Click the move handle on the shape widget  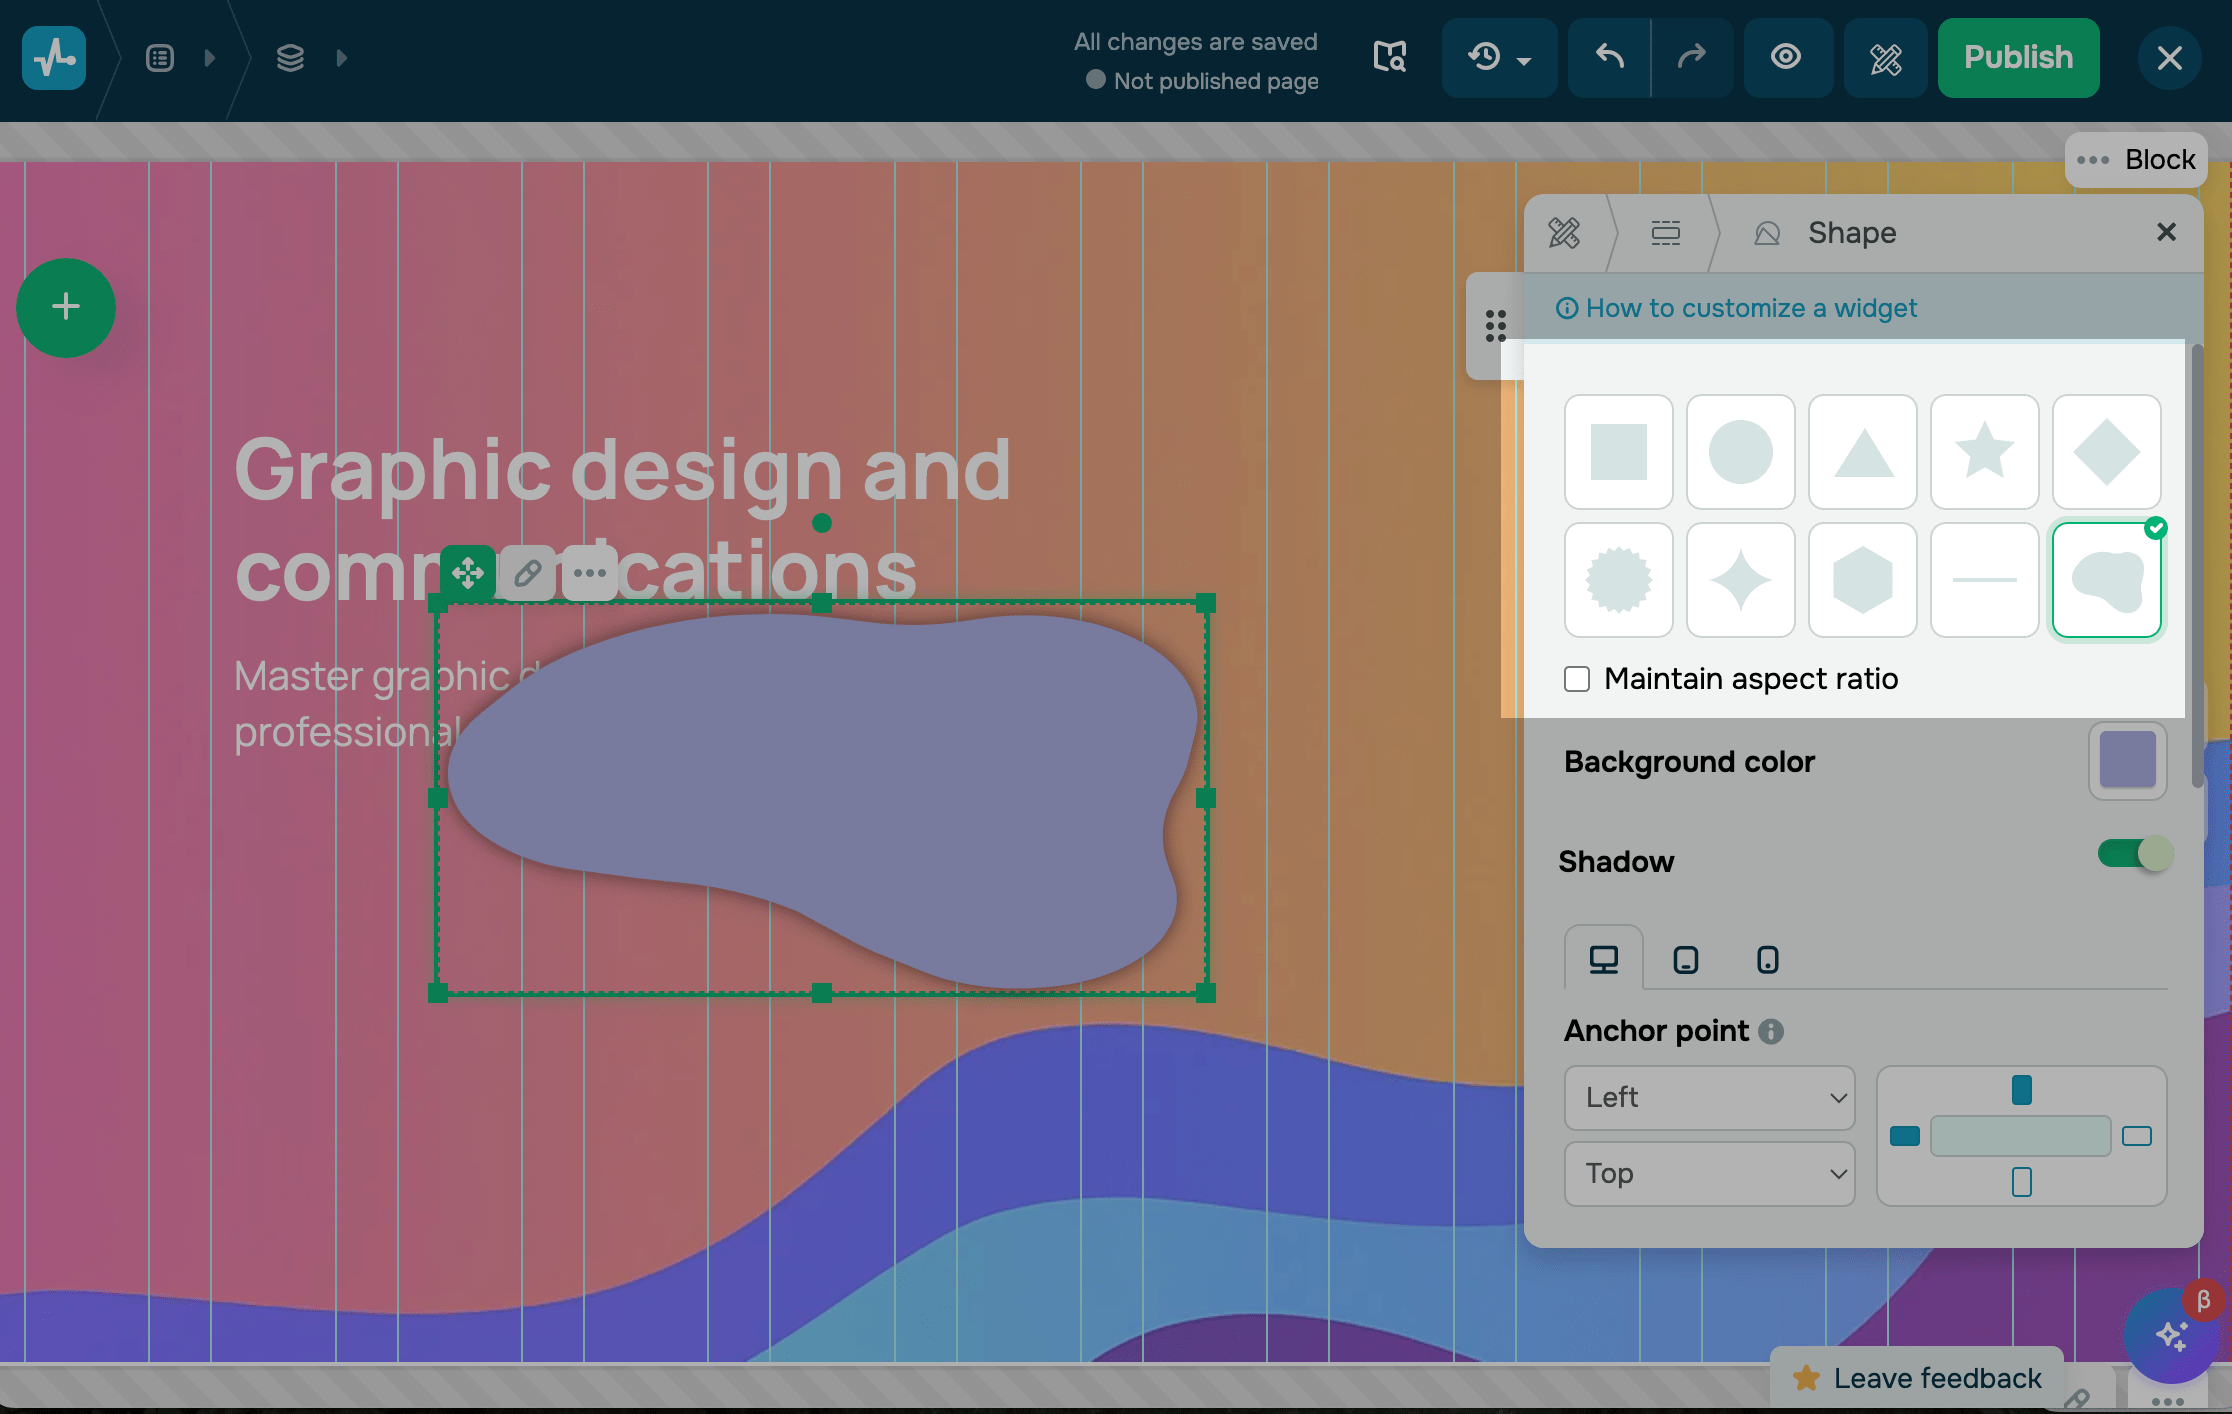point(468,573)
